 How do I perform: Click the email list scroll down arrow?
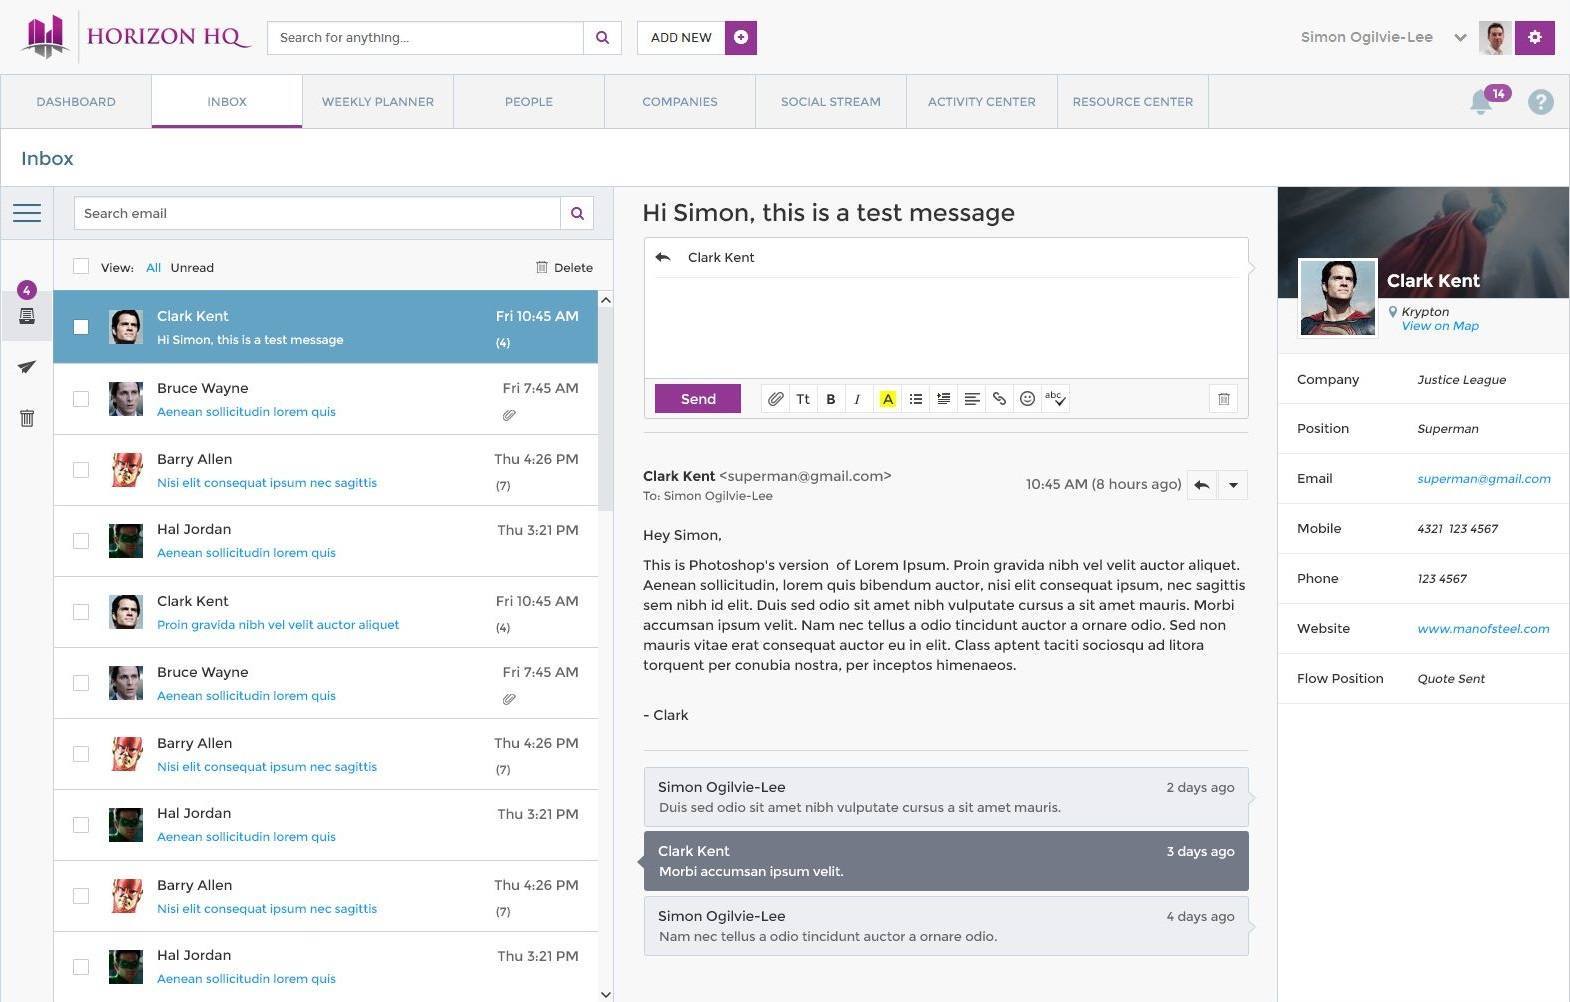coord(605,994)
